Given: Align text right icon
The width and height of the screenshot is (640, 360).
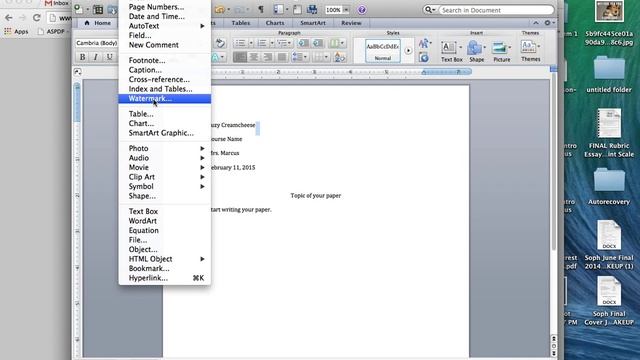Looking at the screenshot, I should click(267, 57).
